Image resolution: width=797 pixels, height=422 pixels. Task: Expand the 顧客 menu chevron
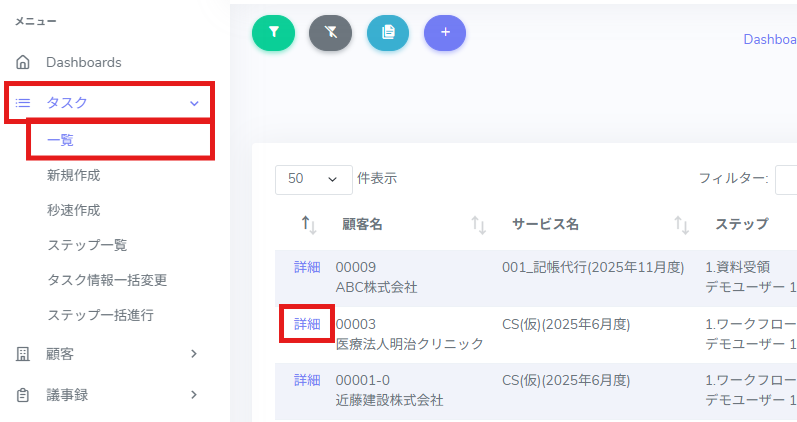194,353
